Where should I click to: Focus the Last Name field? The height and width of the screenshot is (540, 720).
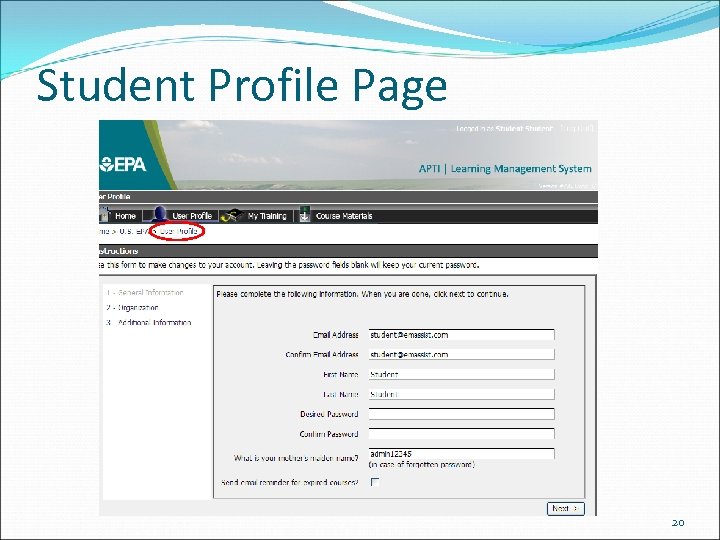(461, 394)
